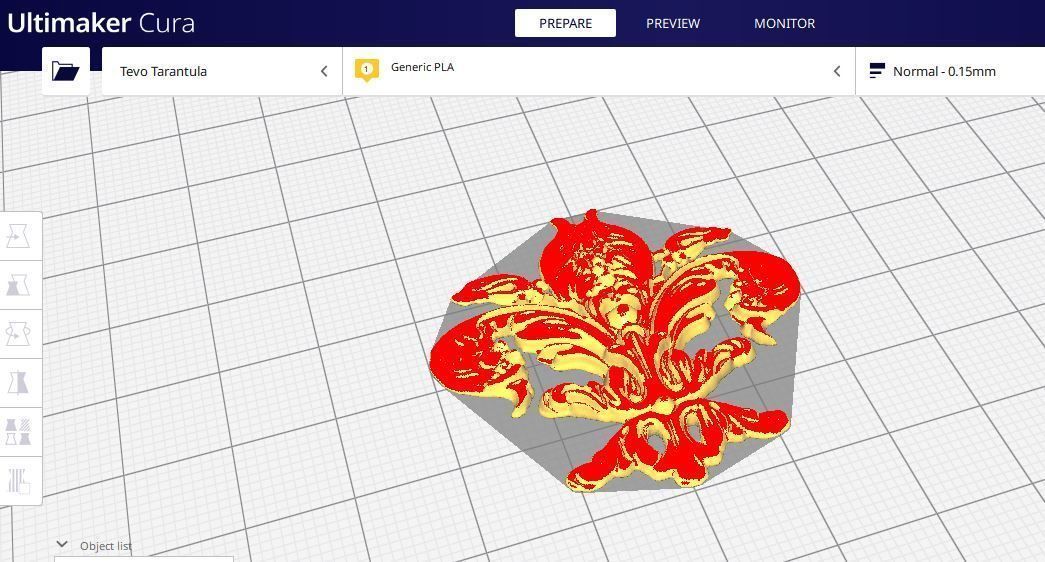The width and height of the screenshot is (1045, 562).
Task: Click the print profile layers icon
Action: (877, 71)
